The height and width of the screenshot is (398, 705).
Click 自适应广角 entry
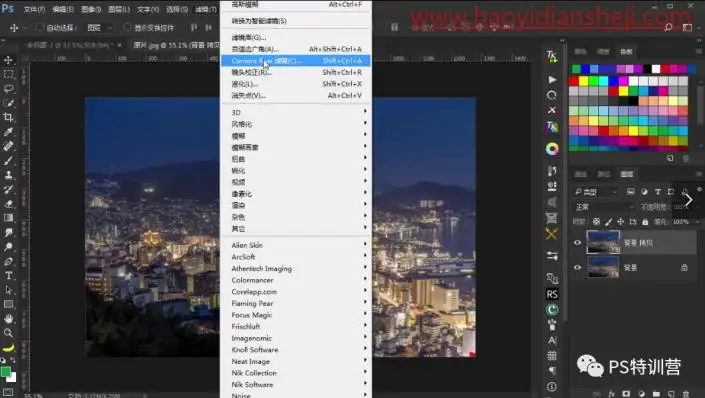click(296, 49)
